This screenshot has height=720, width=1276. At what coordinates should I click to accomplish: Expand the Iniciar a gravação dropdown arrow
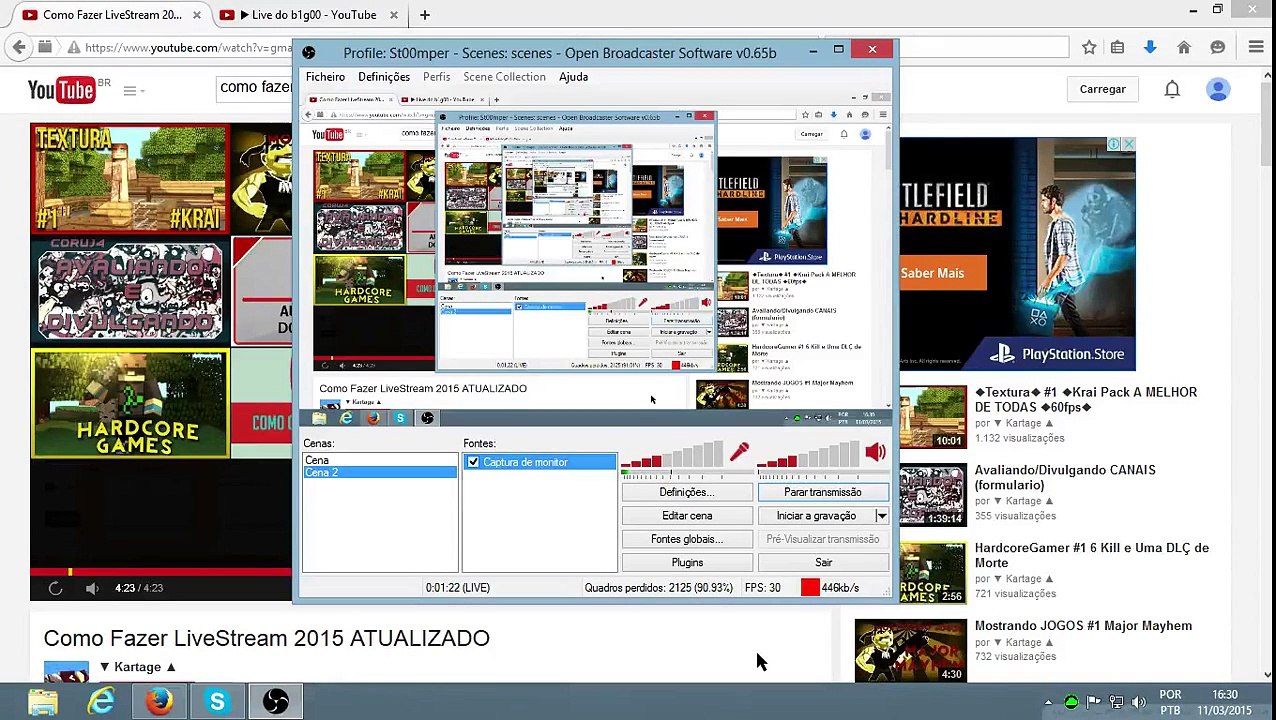[882, 516]
